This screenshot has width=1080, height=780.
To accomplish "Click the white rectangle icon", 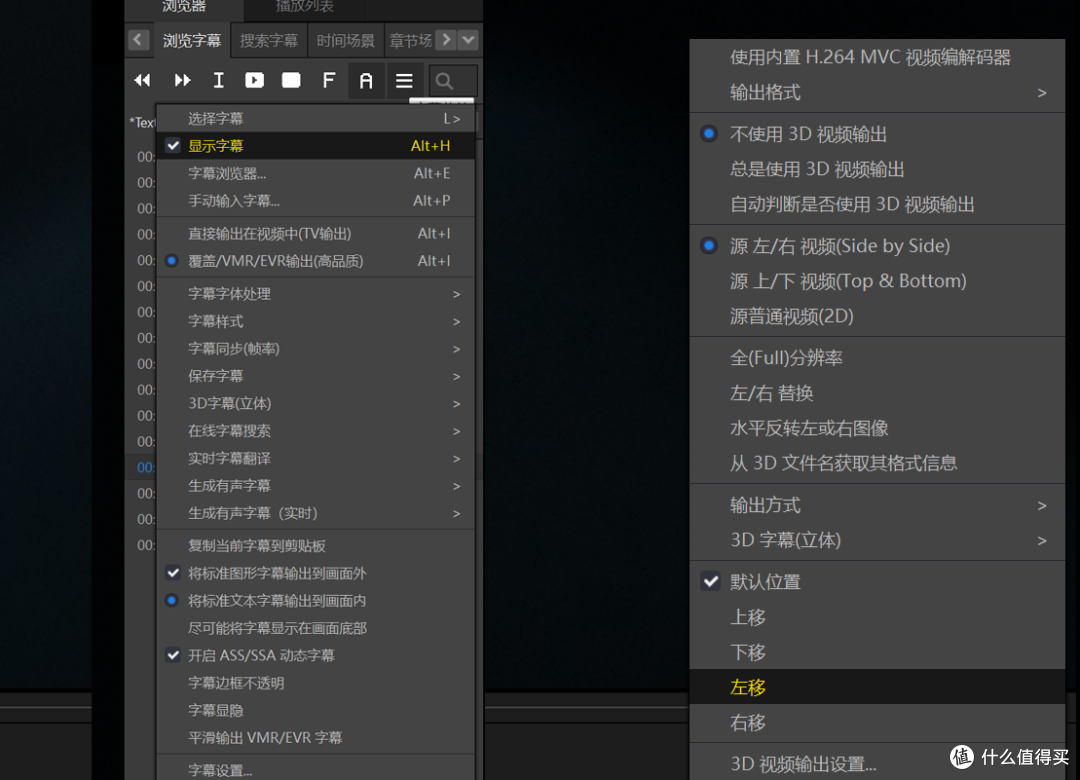I will pos(291,81).
